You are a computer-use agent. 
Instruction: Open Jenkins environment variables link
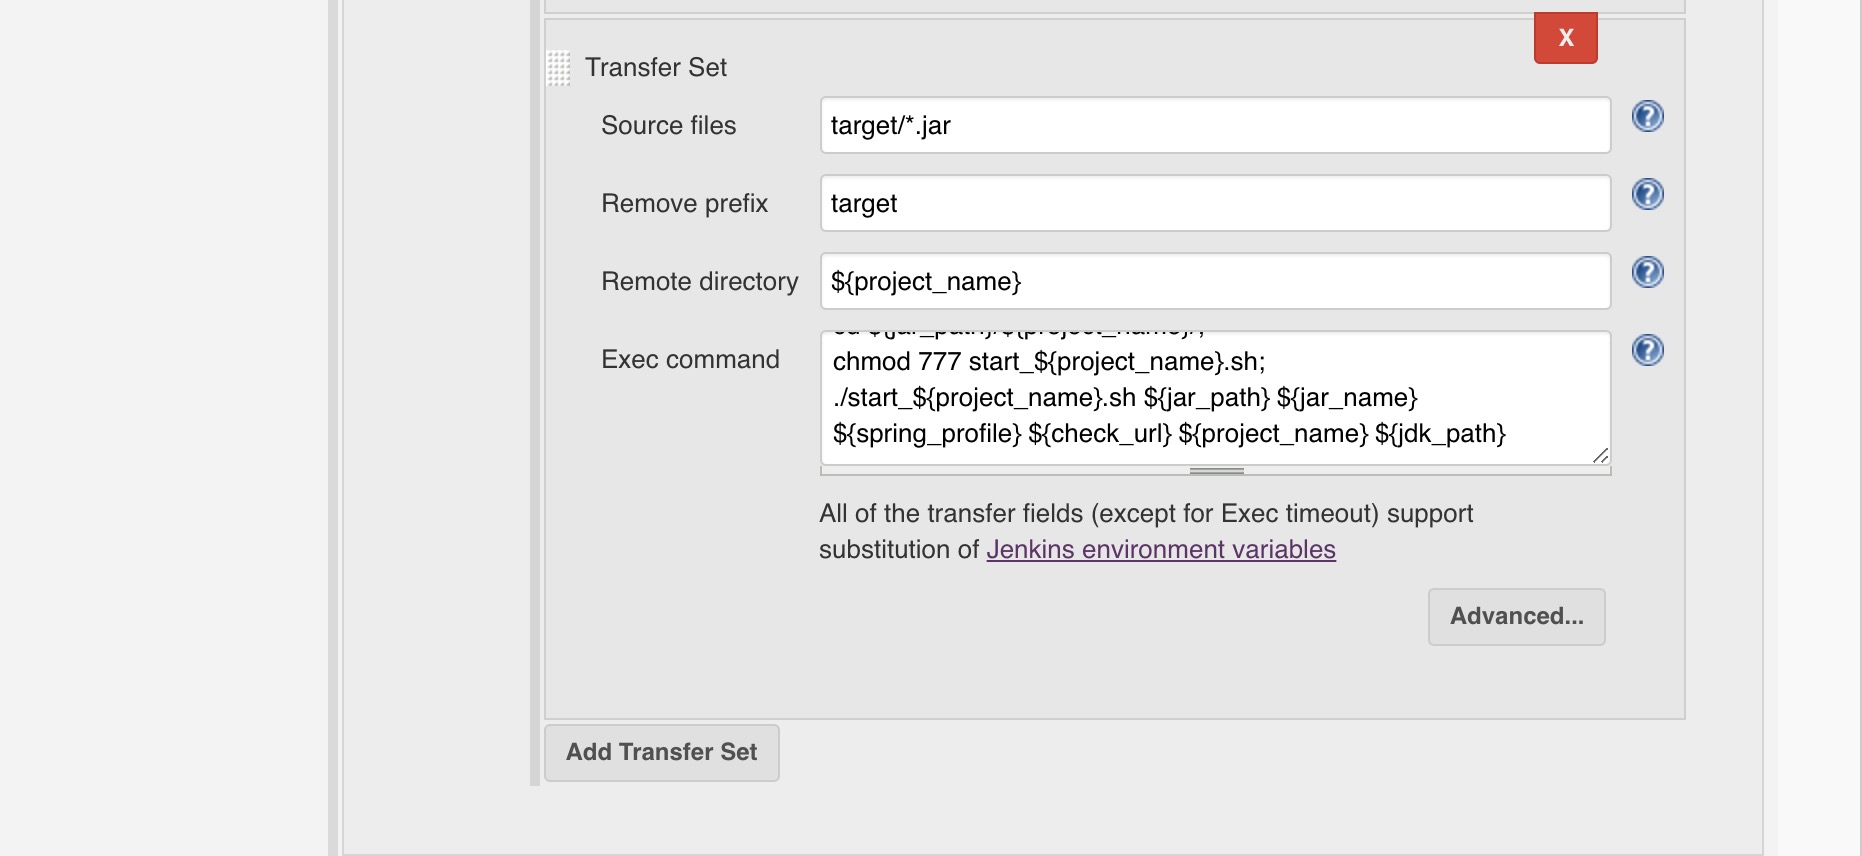pos(1161,549)
